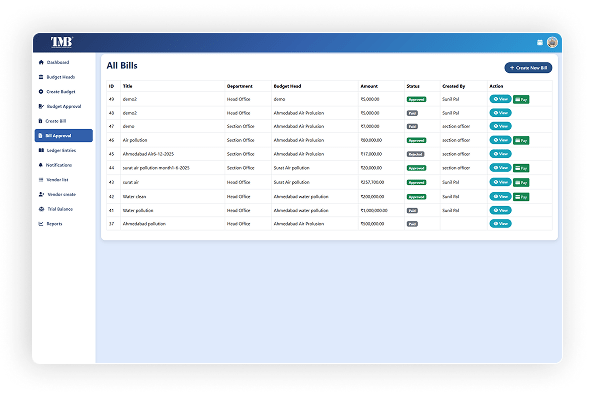Open Vendor create user icon
Image resolution: width=591 pixels, height=396 pixels.
(x=41, y=194)
